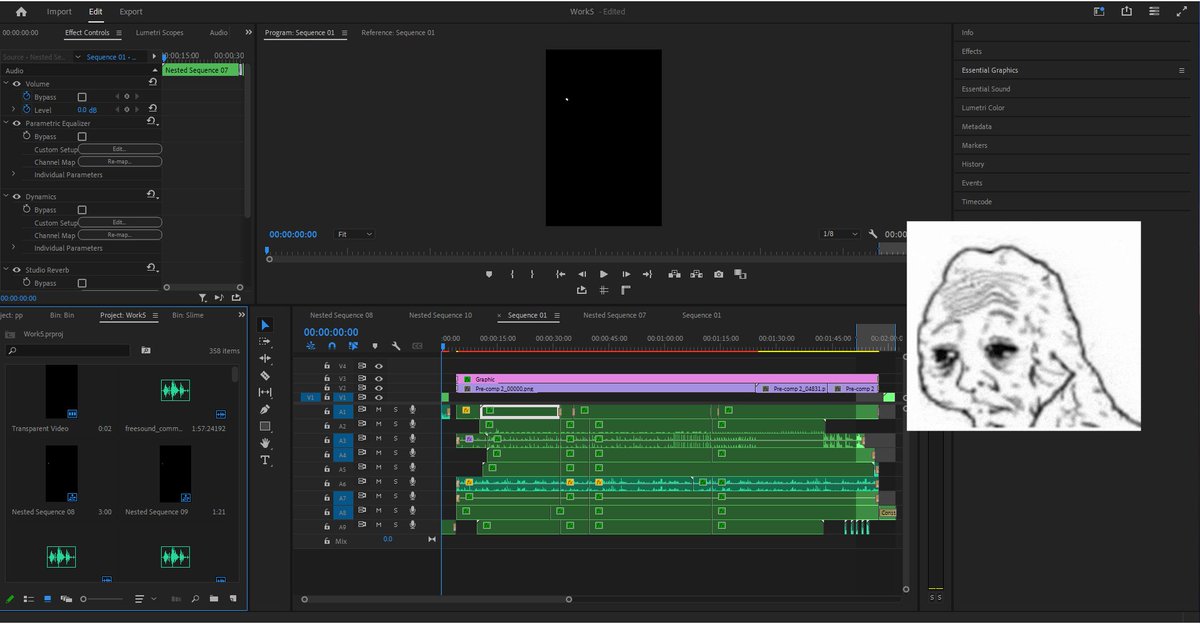Viewport: 1200px width, 624px height.
Task: Open Project panel sort icons dropdown
Action: (x=144, y=599)
